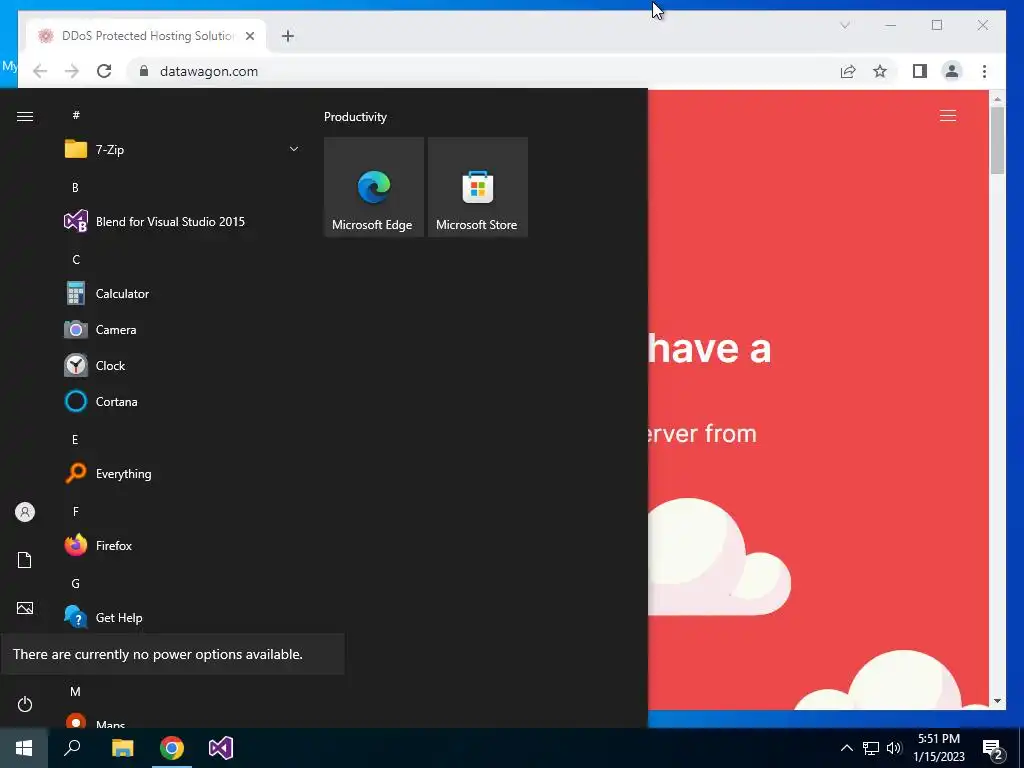Screen dimensions: 1024x768
Task: Click the Windows Start button
Action: (24, 748)
